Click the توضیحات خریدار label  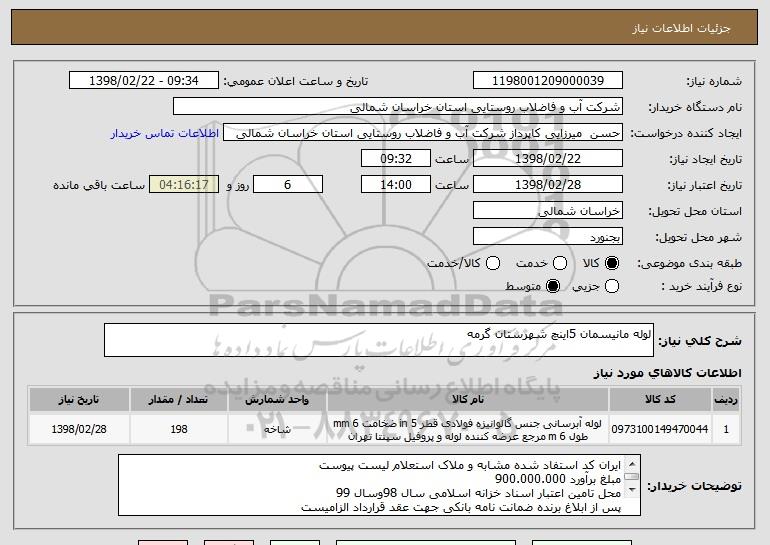[x=694, y=486]
